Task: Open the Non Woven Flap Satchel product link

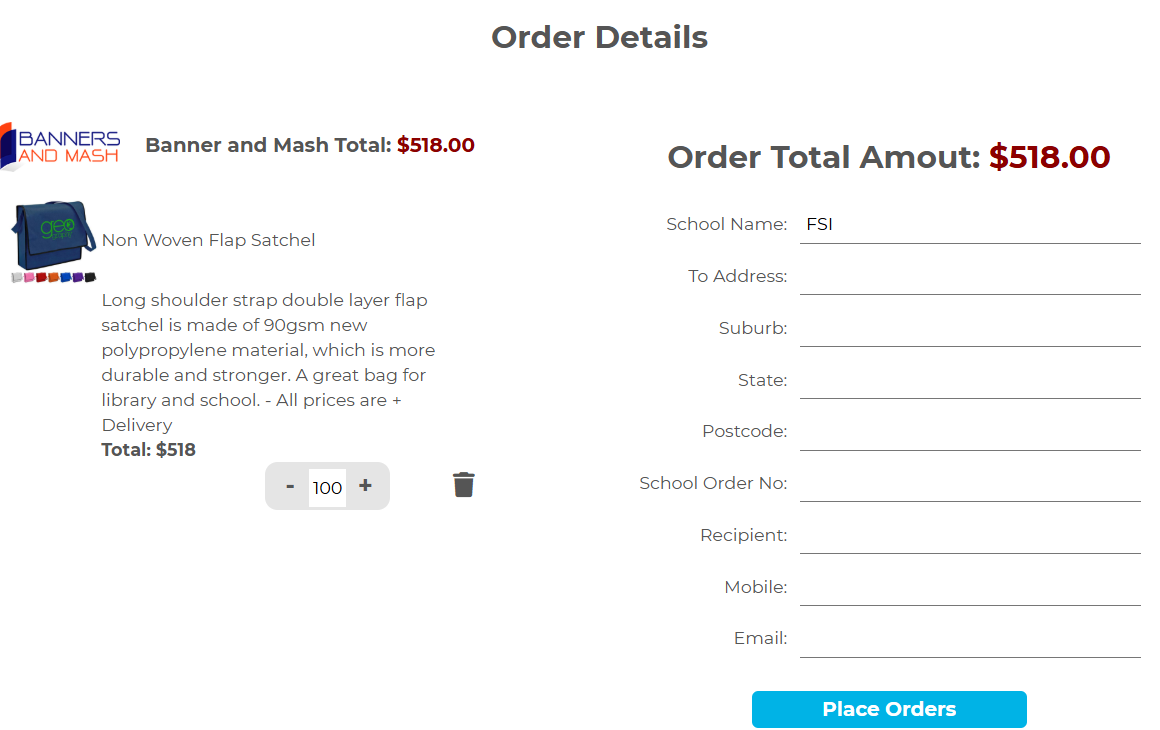Action: click(x=208, y=240)
